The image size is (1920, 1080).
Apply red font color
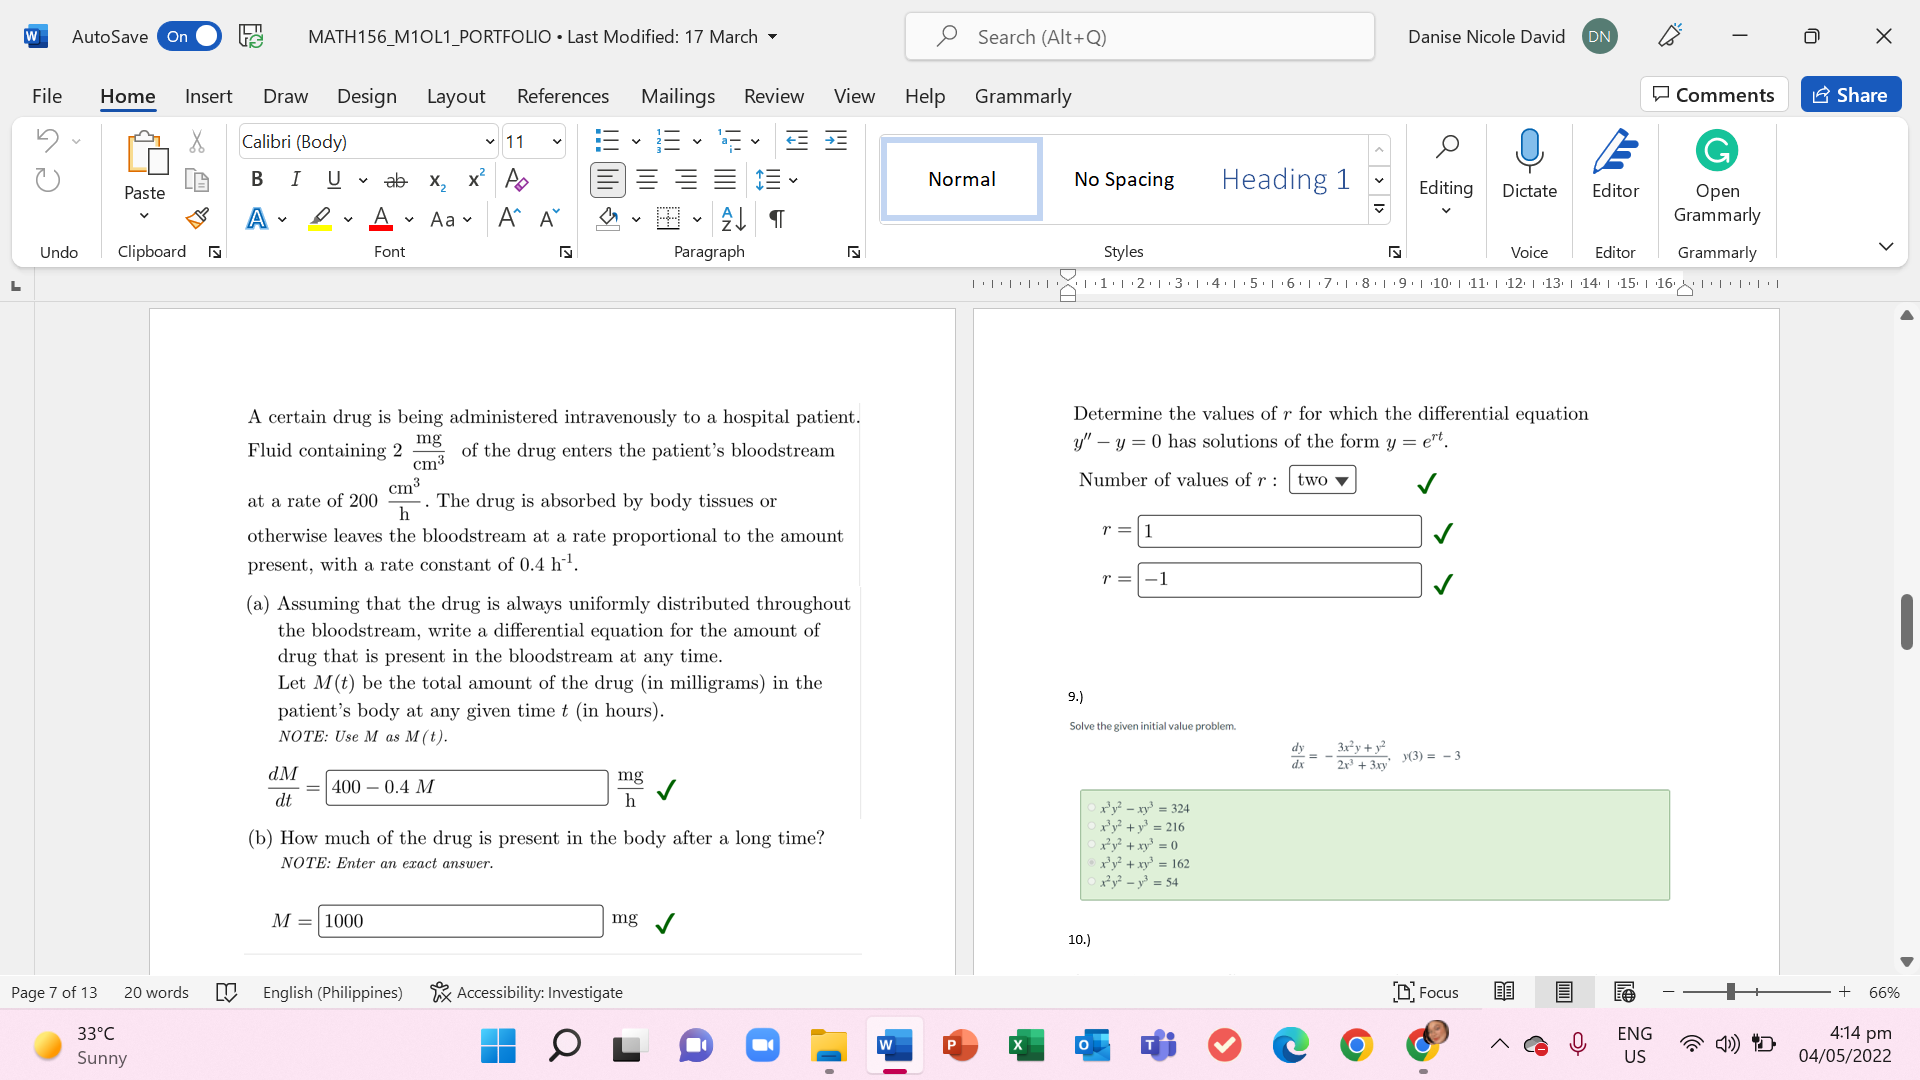coord(381,218)
